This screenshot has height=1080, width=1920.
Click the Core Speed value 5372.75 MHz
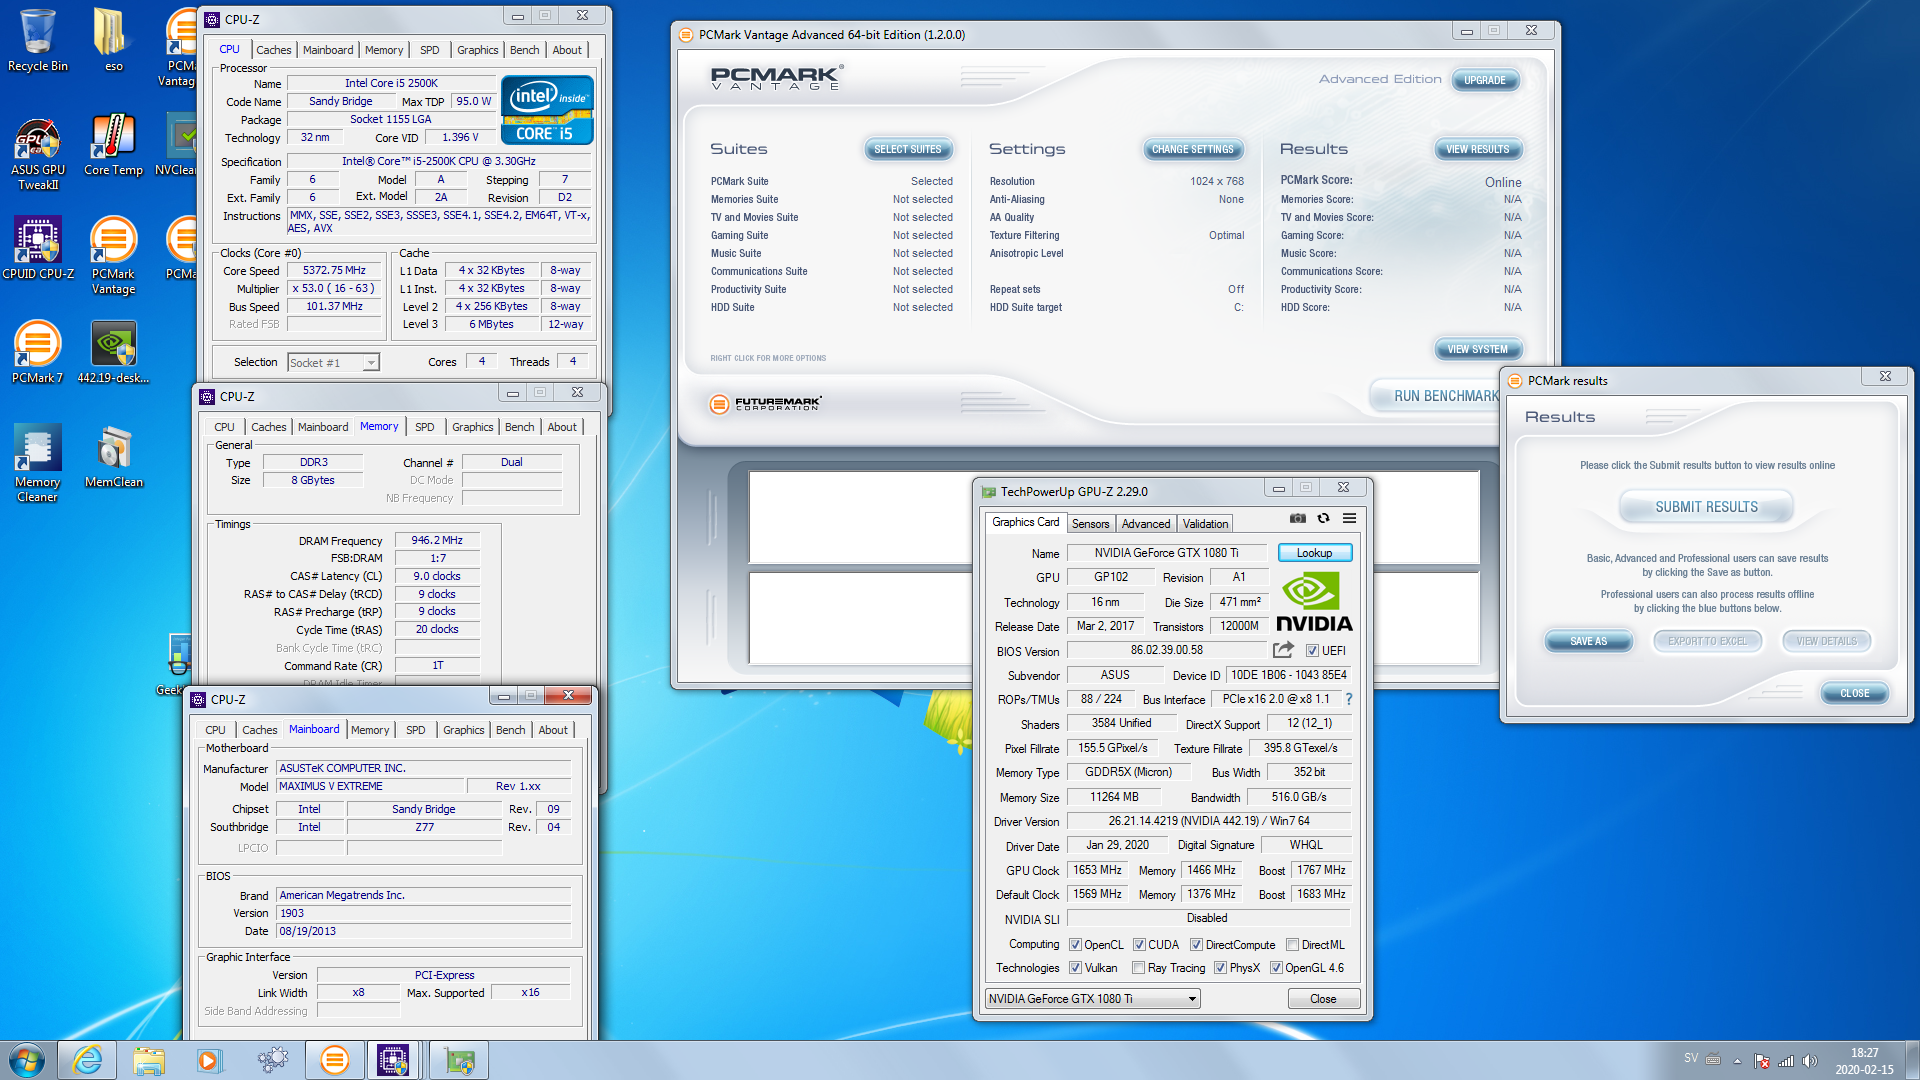(x=334, y=271)
